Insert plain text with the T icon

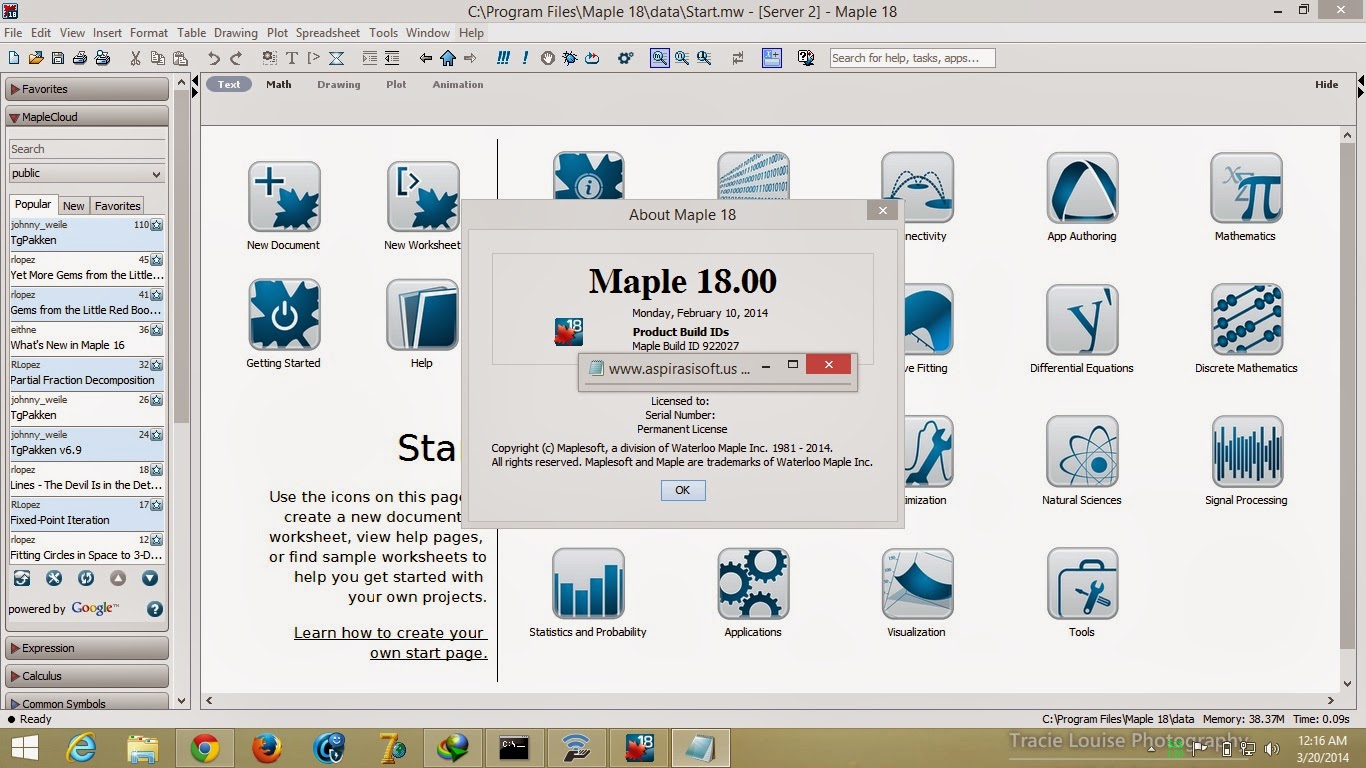[292, 58]
